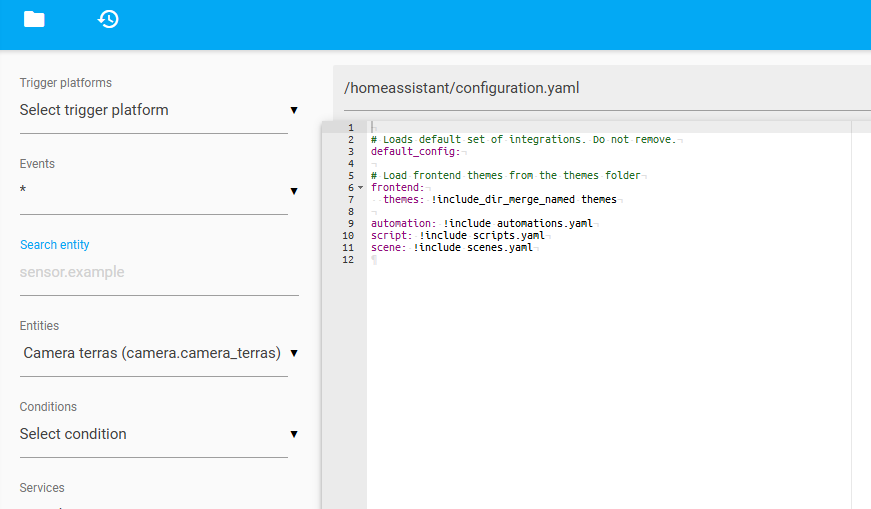The width and height of the screenshot is (871, 509).
Task: Click line number 1 in the gutter
Action: tap(351, 128)
